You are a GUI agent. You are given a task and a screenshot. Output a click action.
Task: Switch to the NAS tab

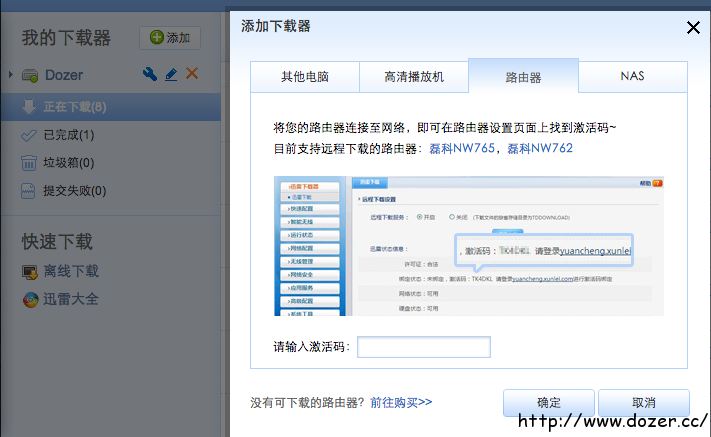pyautogui.click(x=633, y=77)
